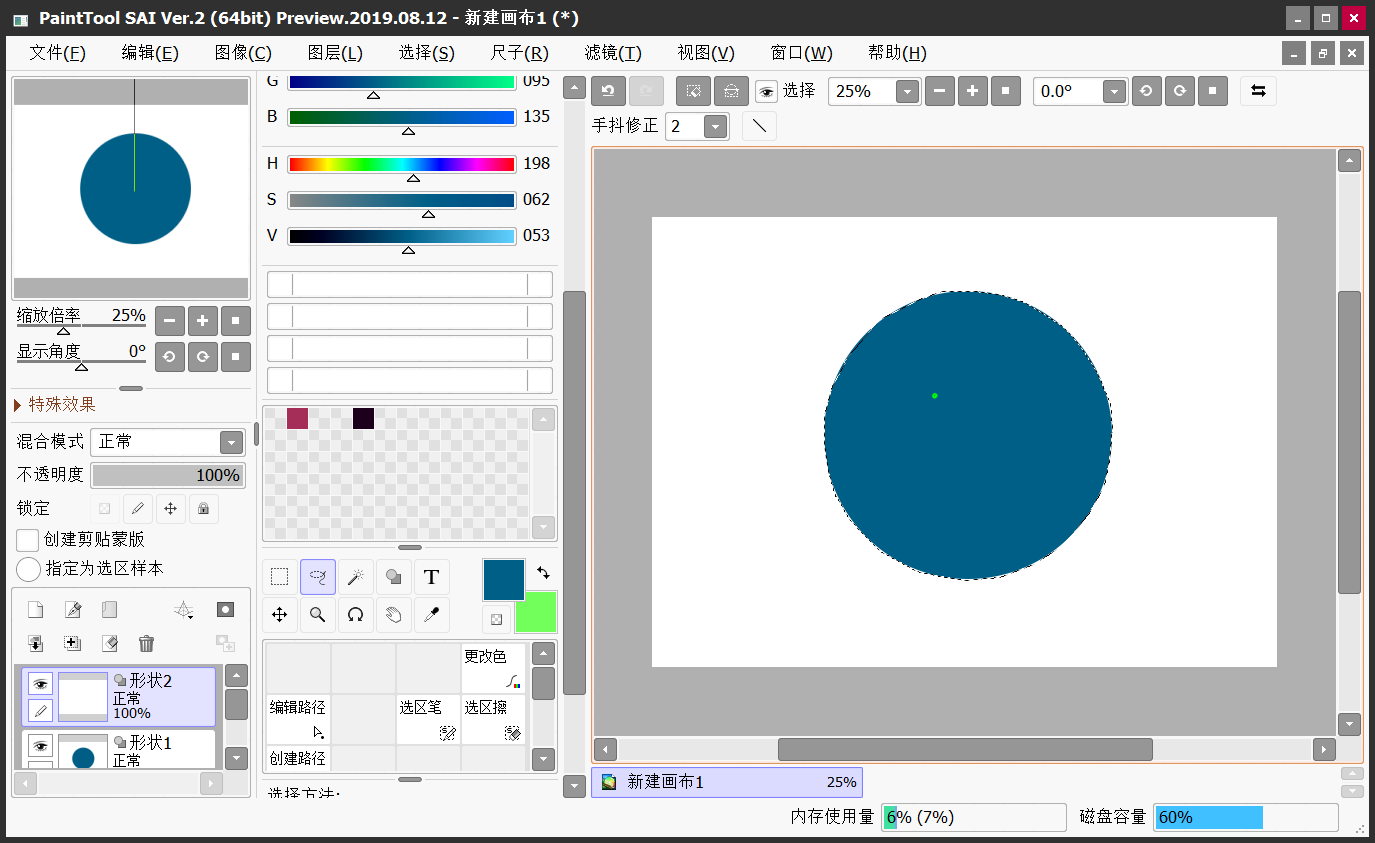Create a new pen tool layer
1375x843 pixels.
point(72,609)
